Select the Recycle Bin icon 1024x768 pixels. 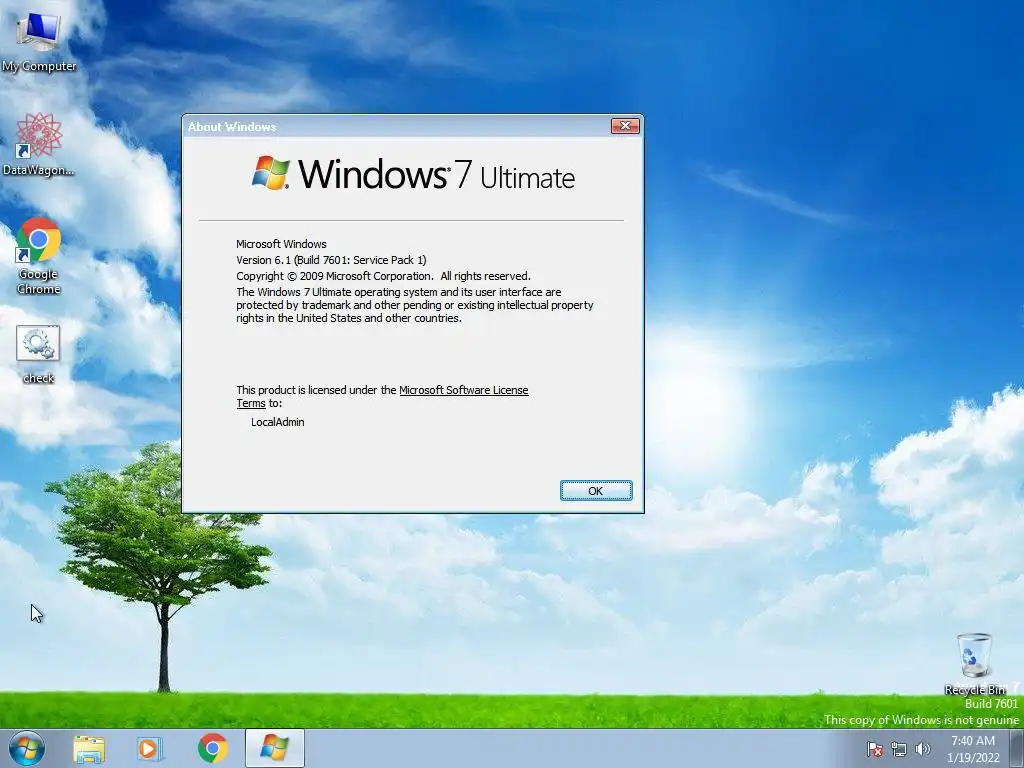975,664
